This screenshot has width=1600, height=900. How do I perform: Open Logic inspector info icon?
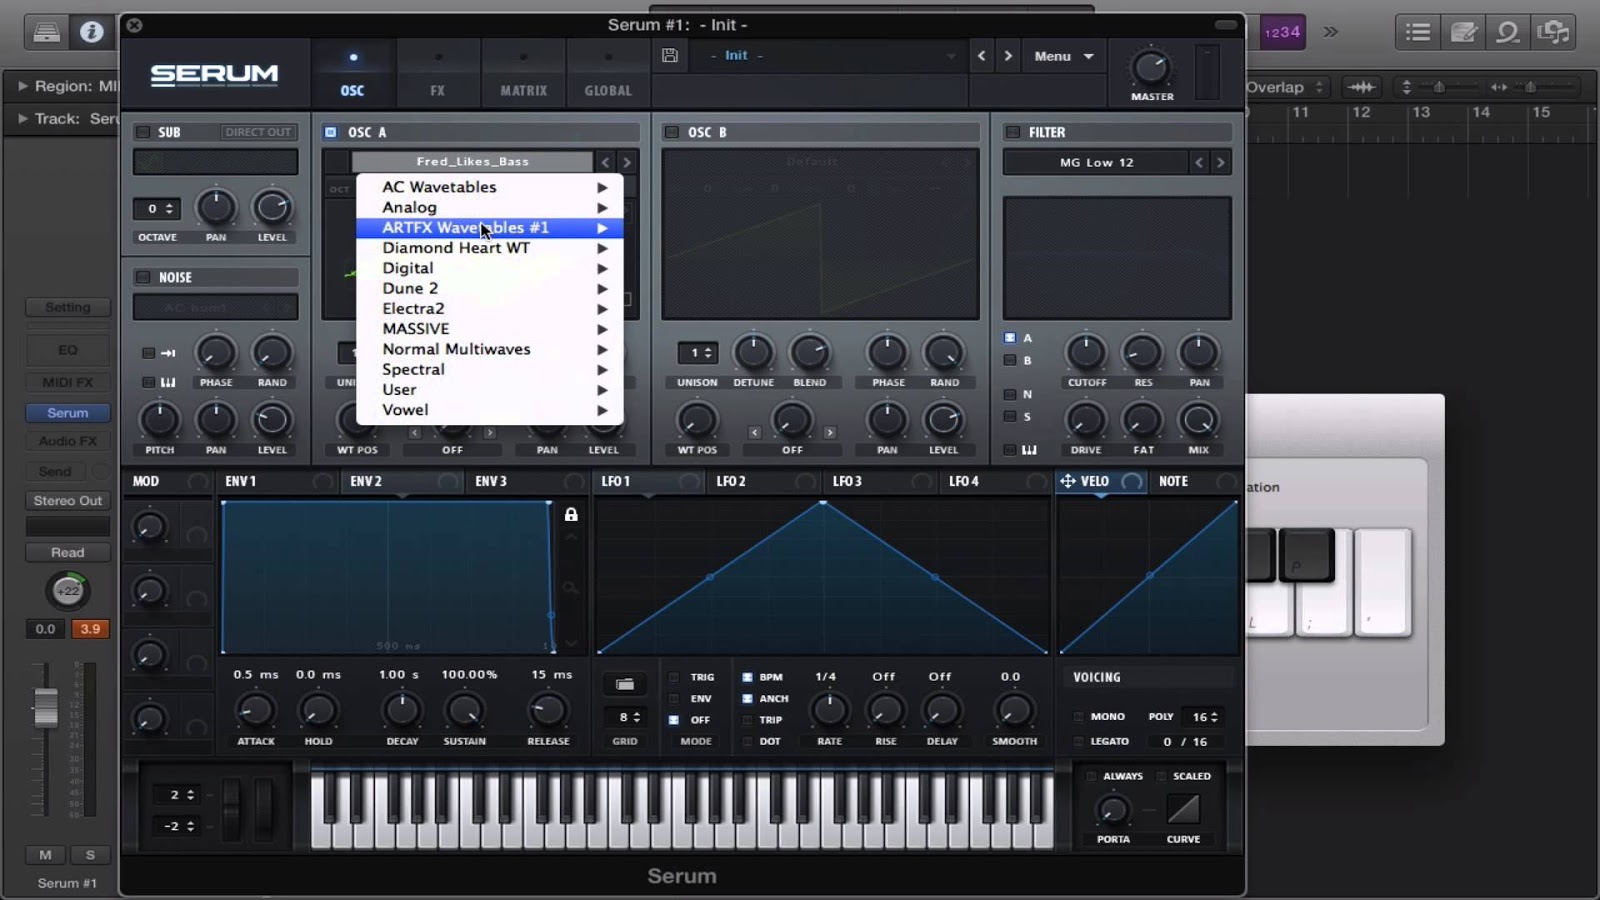91,32
